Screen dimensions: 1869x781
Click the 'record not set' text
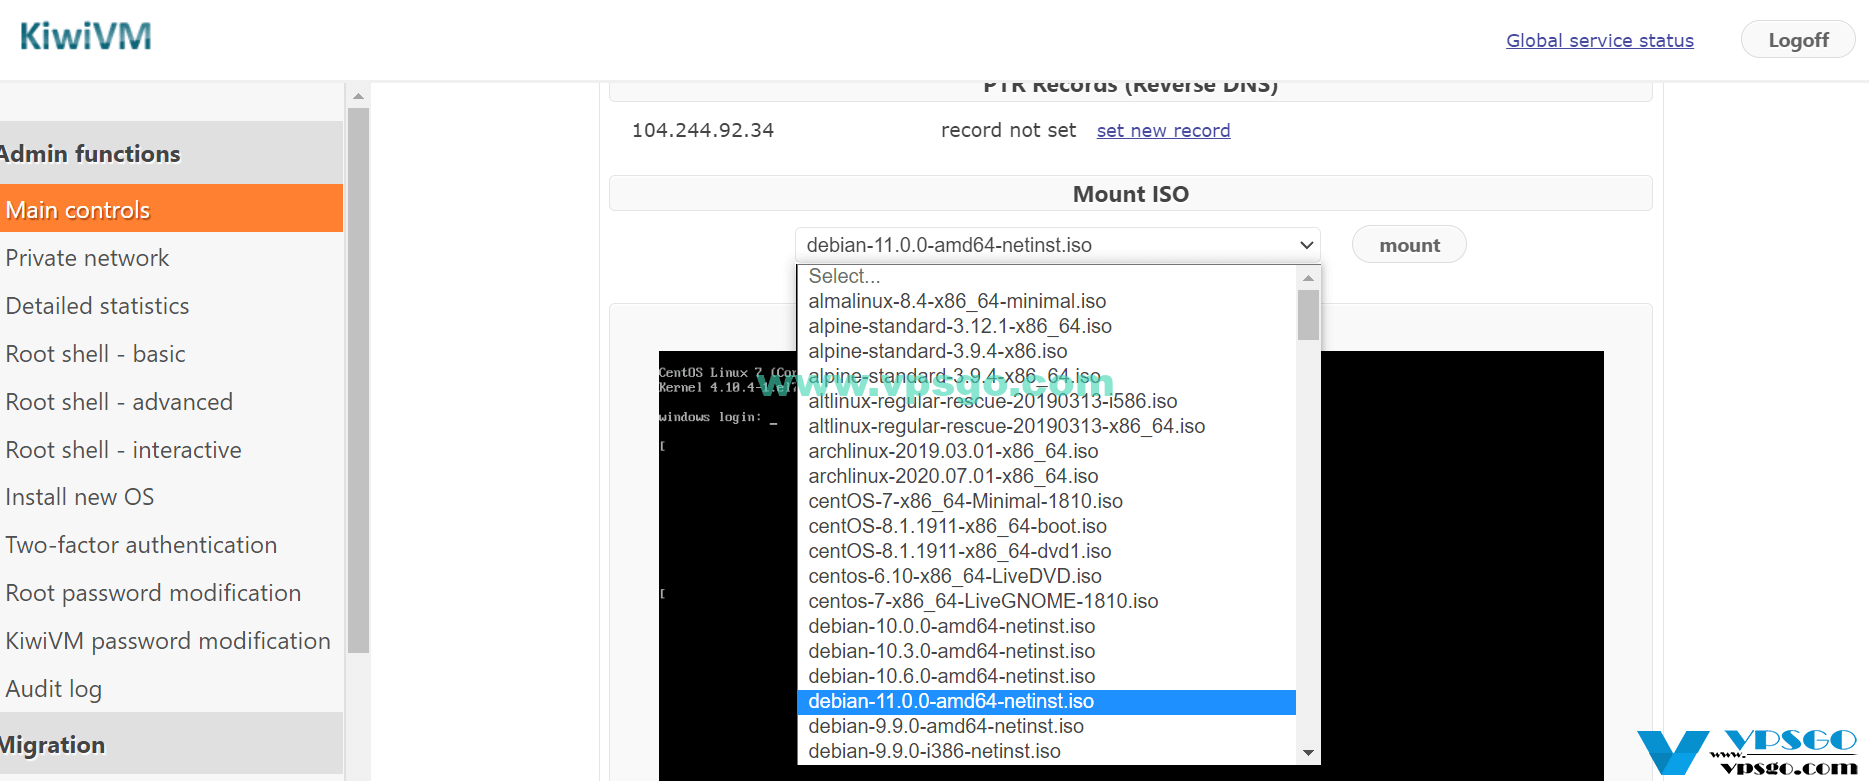click(1008, 131)
